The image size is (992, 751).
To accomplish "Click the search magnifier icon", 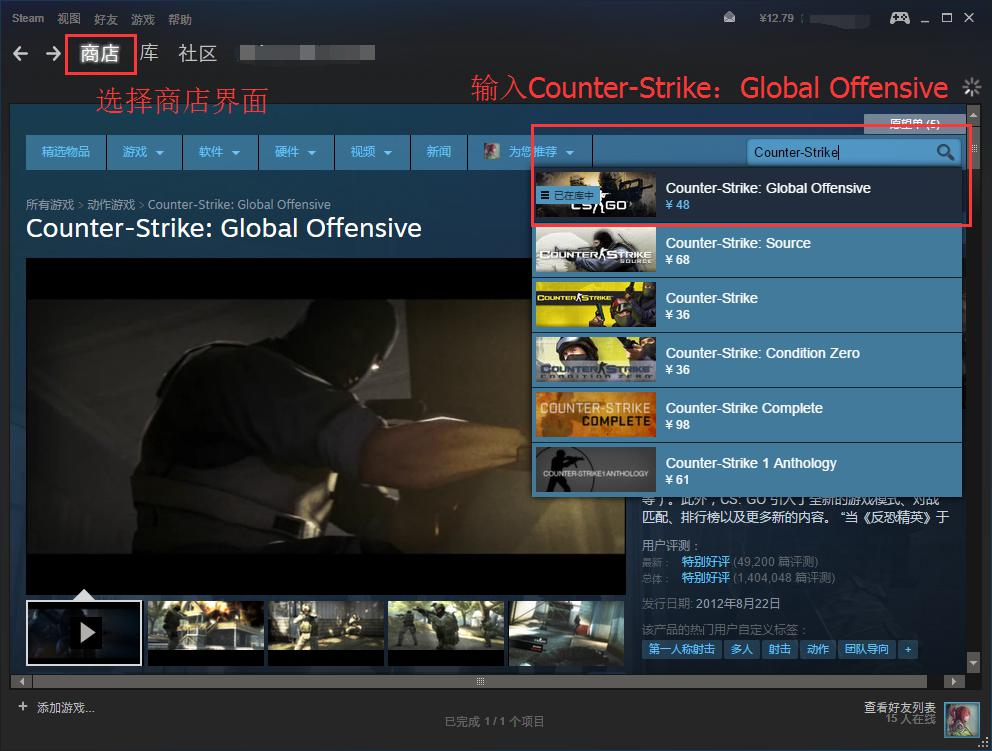I will tap(945, 152).
